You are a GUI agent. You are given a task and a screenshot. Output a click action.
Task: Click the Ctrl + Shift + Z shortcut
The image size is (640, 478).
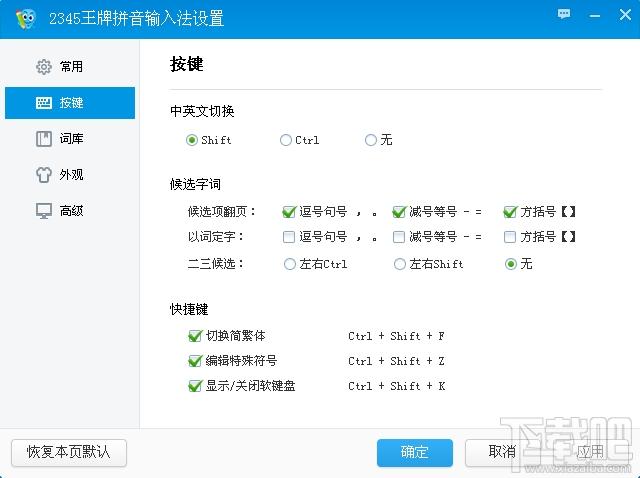coord(396,361)
